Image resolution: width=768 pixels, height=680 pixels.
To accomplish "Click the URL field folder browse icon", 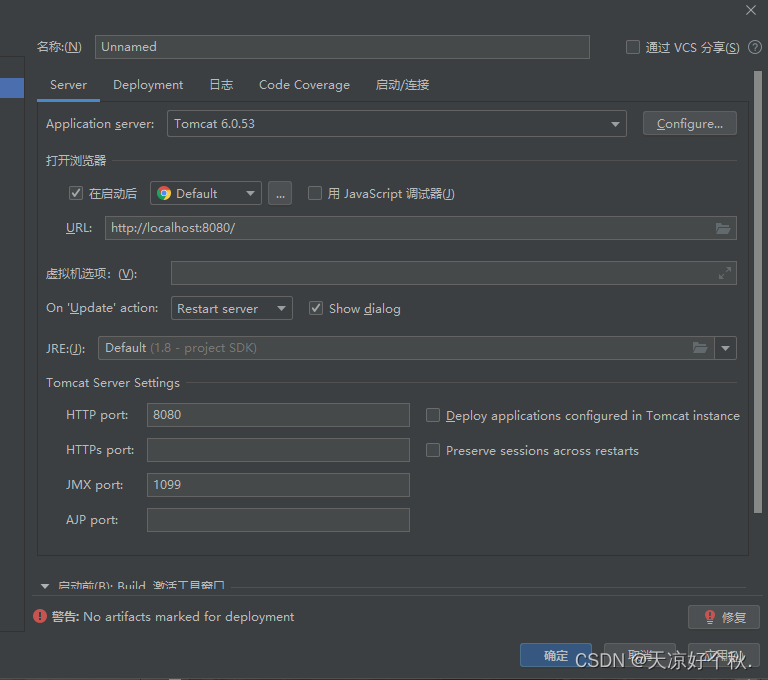I will [723, 228].
